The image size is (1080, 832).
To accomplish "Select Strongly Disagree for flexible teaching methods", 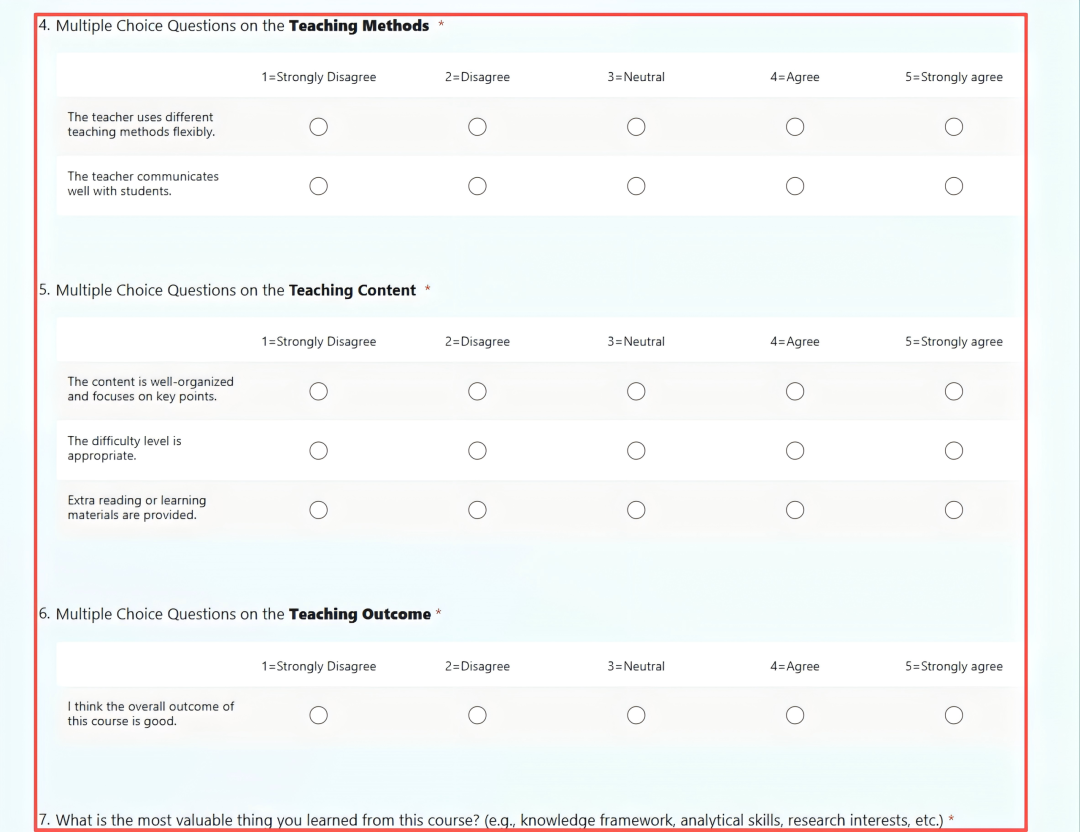I will tap(318, 126).
